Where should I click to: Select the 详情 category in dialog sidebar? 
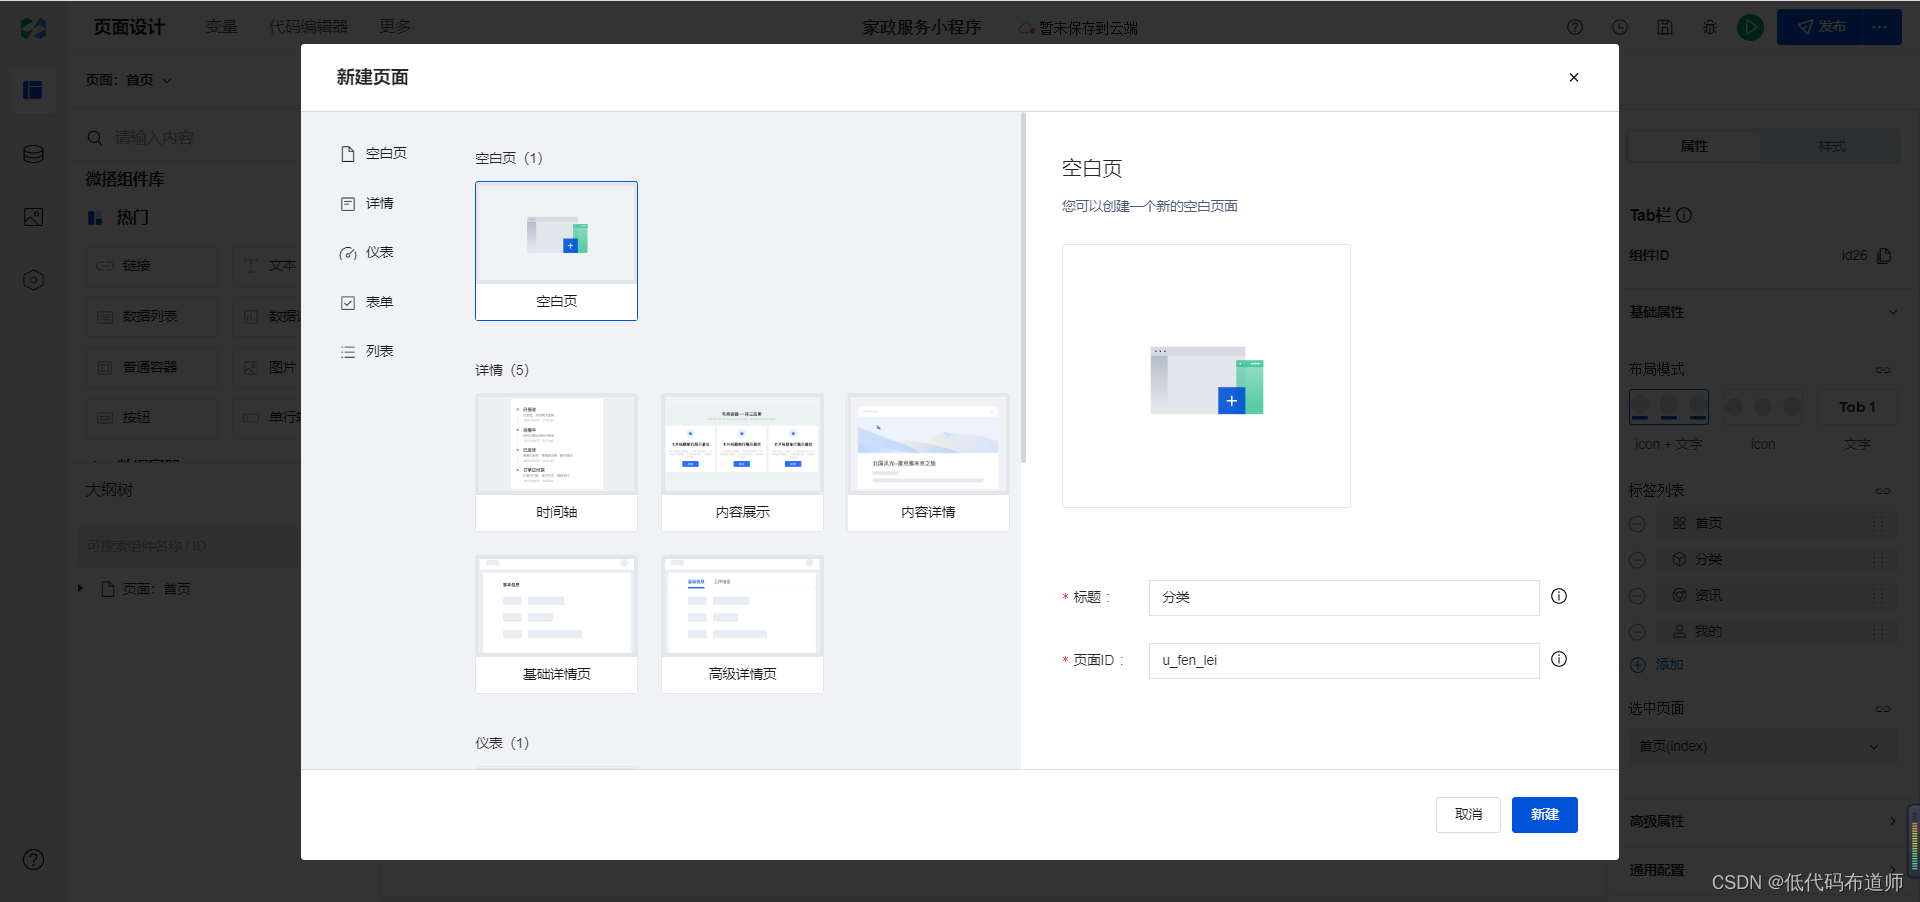367,204
